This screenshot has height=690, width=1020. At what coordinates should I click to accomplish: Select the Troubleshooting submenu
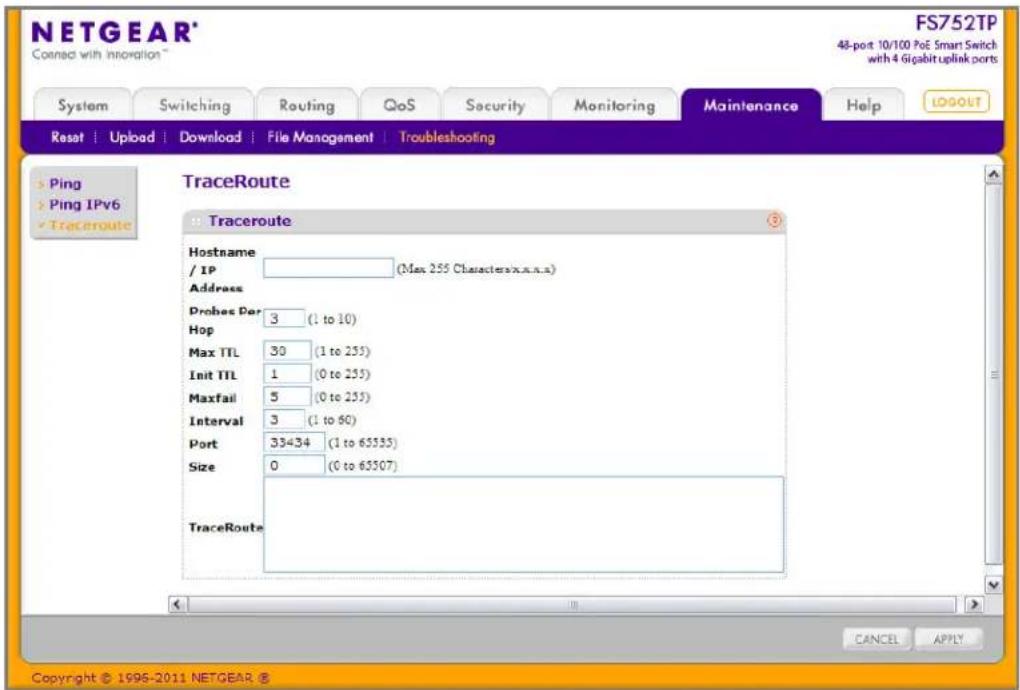click(x=447, y=137)
